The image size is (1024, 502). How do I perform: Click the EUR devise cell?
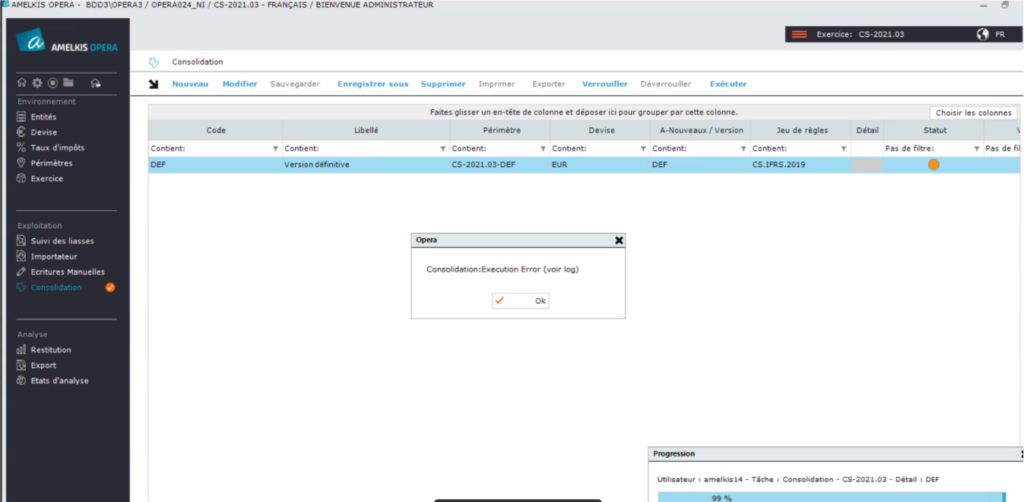[600, 165]
